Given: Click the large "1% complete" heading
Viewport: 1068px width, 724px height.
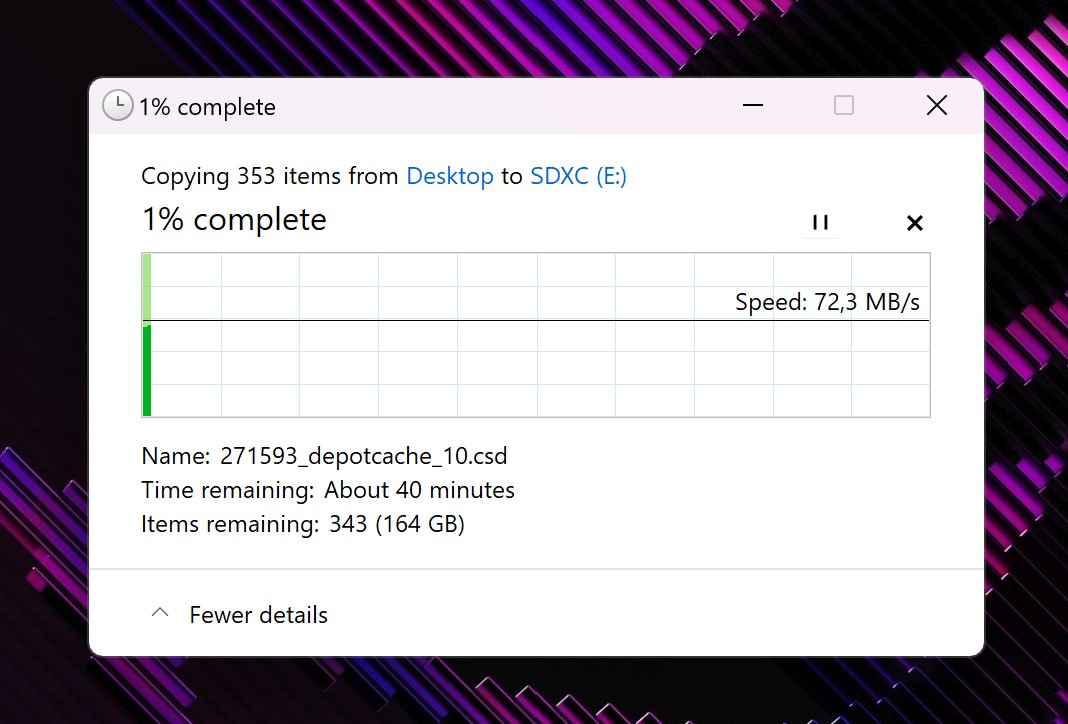Looking at the screenshot, I should tap(234, 220).
